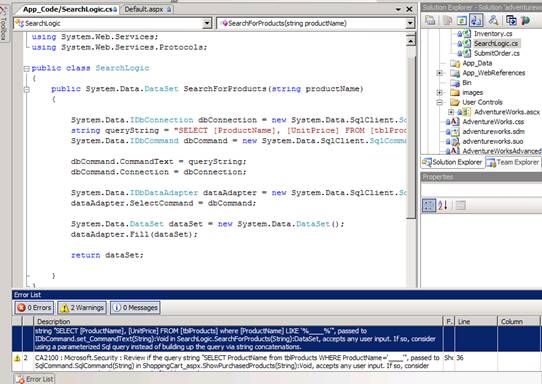The width and height of the screenshot is (542, 384).
Task: Switch to the Default.aspx tab
Action: [147, 9]
